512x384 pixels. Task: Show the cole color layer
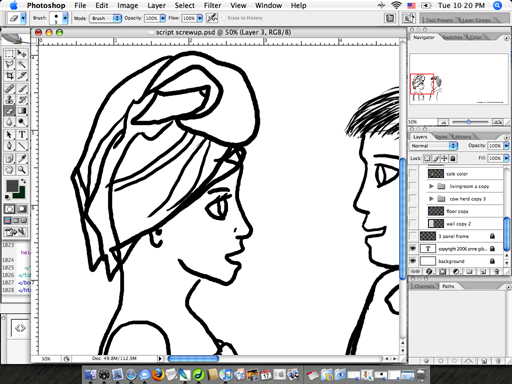[x=413, y=174]
